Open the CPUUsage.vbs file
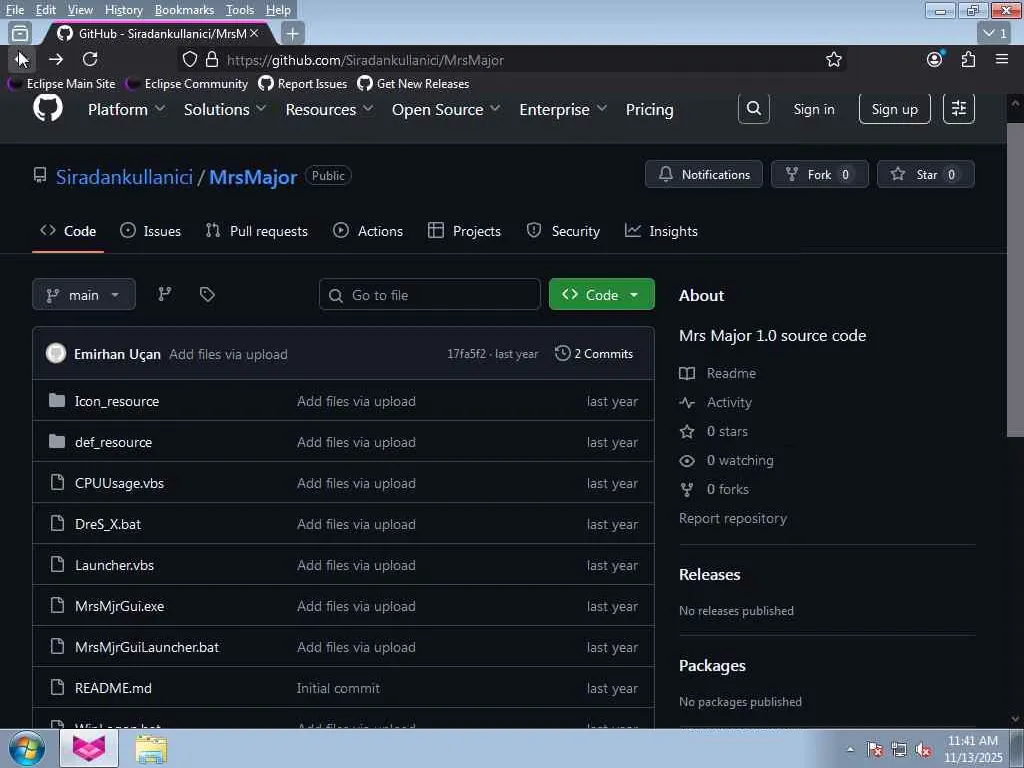 click(120, 483)
